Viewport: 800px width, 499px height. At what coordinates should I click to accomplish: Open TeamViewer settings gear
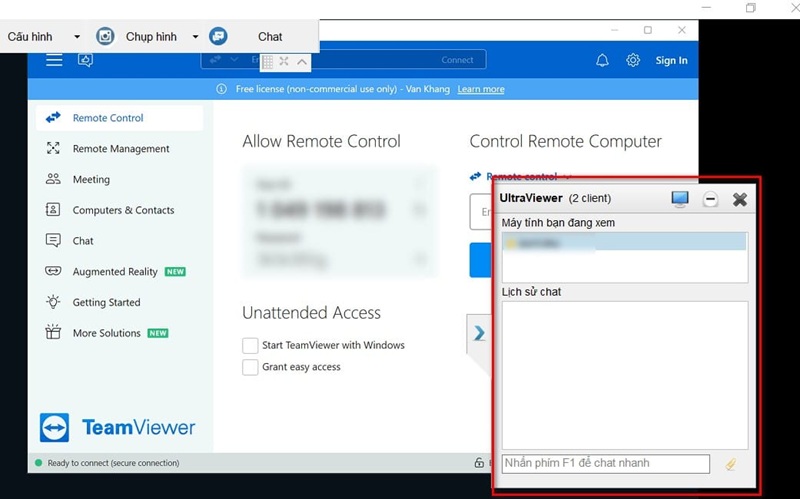tap(633, 60)
